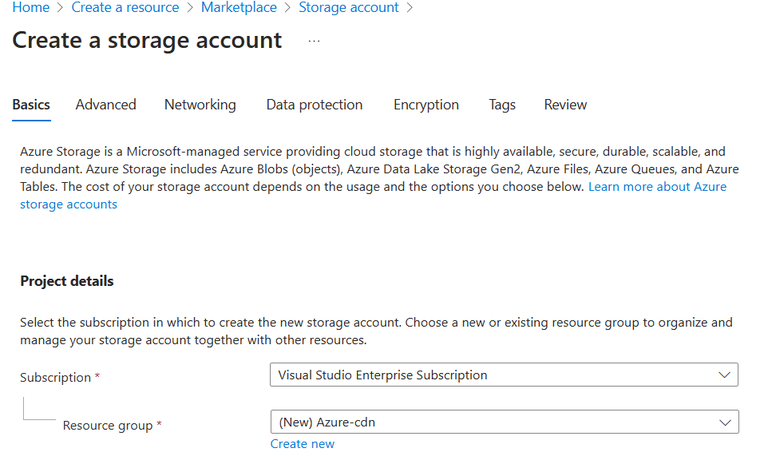Click the Subscription field label
768x468 pixels.
point(56,377)
